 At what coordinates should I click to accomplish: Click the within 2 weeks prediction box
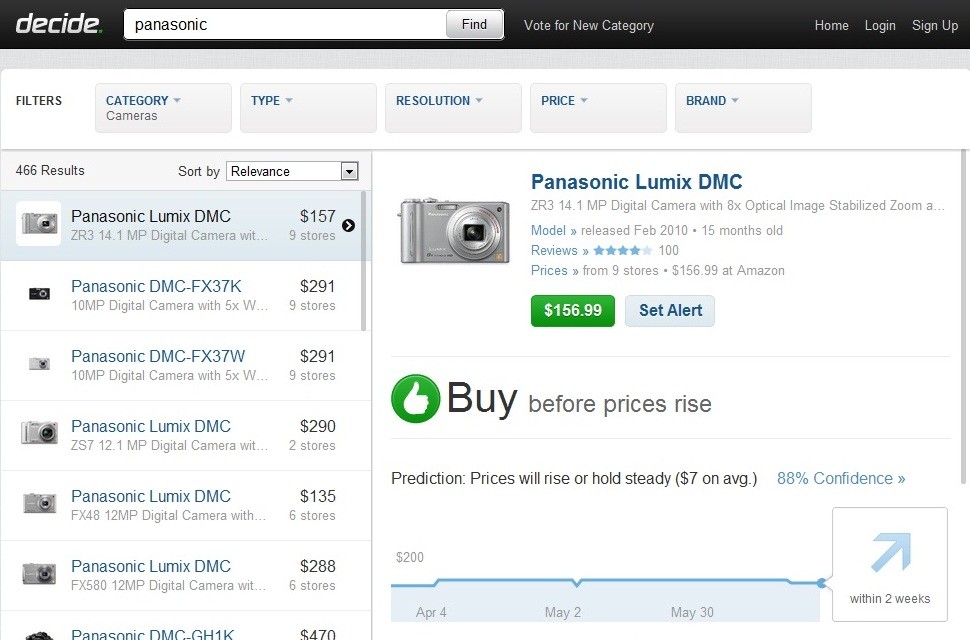click(x=890, y=564)
